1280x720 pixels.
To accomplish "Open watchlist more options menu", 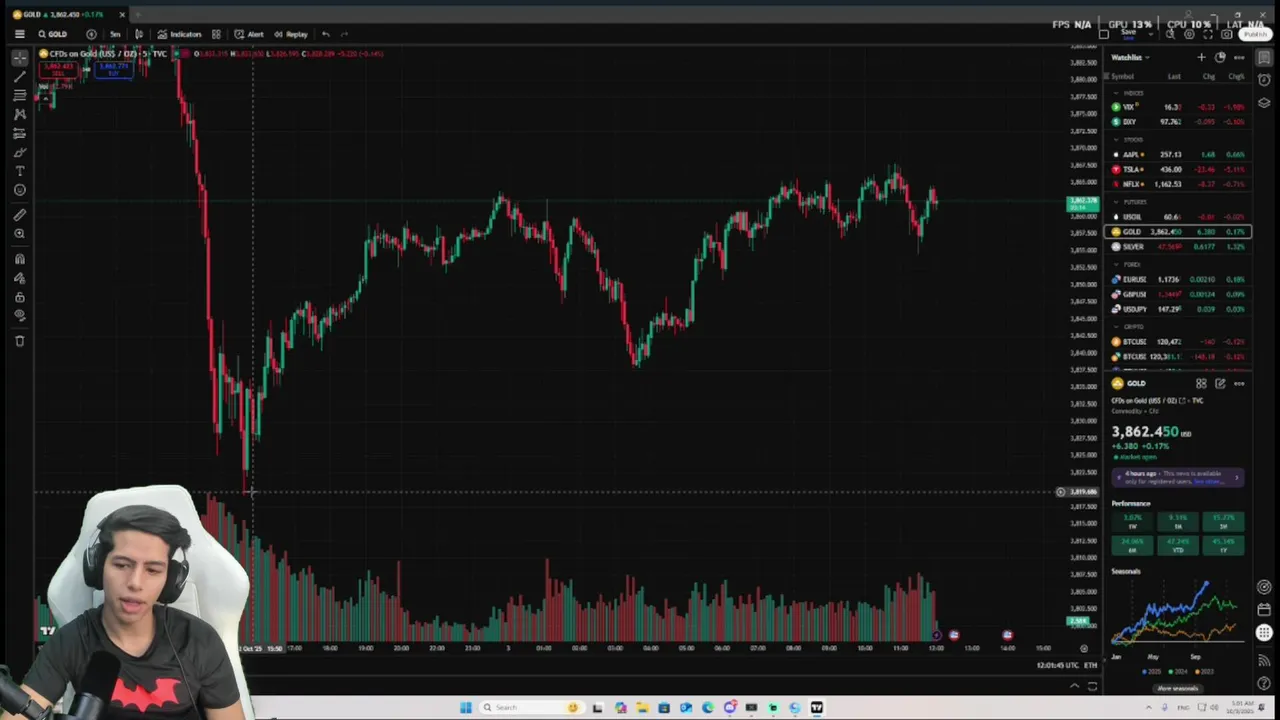I will click(1239, 57).
